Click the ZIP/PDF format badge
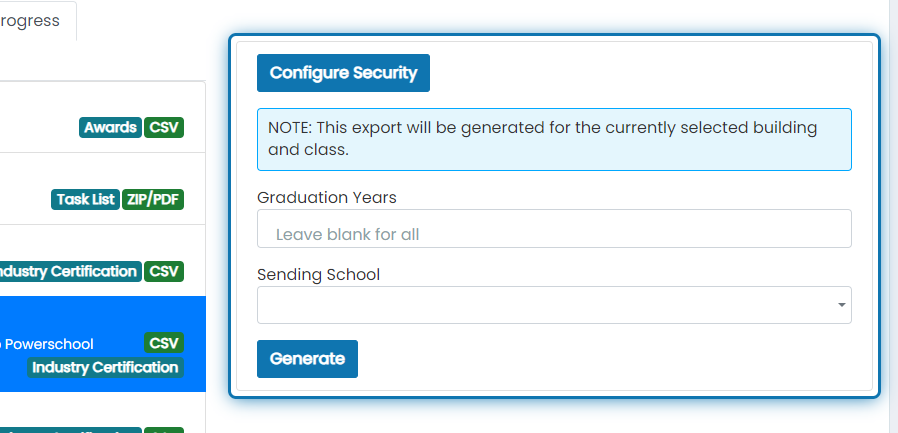This screenshot has height=433, width=898. coord(153,200)
